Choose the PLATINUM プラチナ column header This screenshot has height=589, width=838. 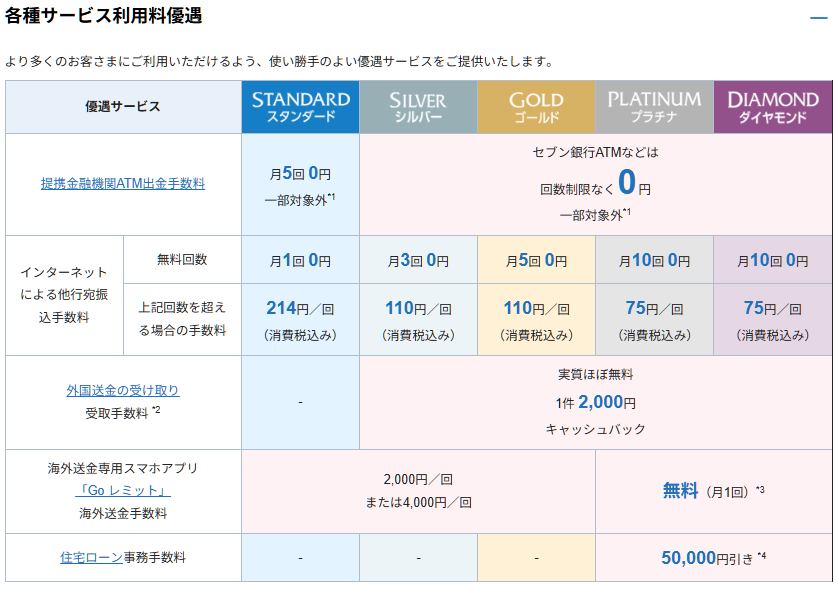(654, 107)
